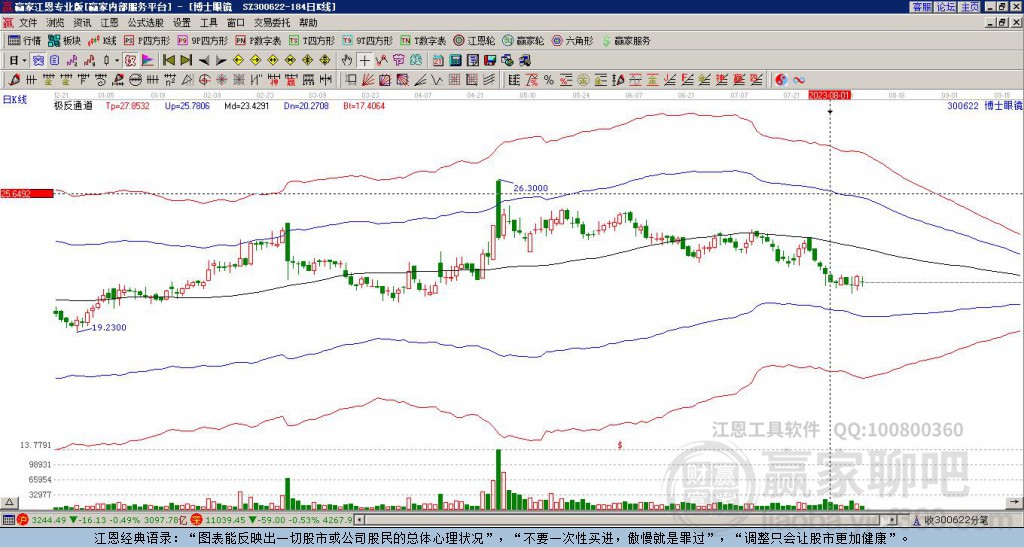Open the 9P四方形 tool
Viewport: 1024px width, 548px height.
pyautogui.click(x=203, y=40)
